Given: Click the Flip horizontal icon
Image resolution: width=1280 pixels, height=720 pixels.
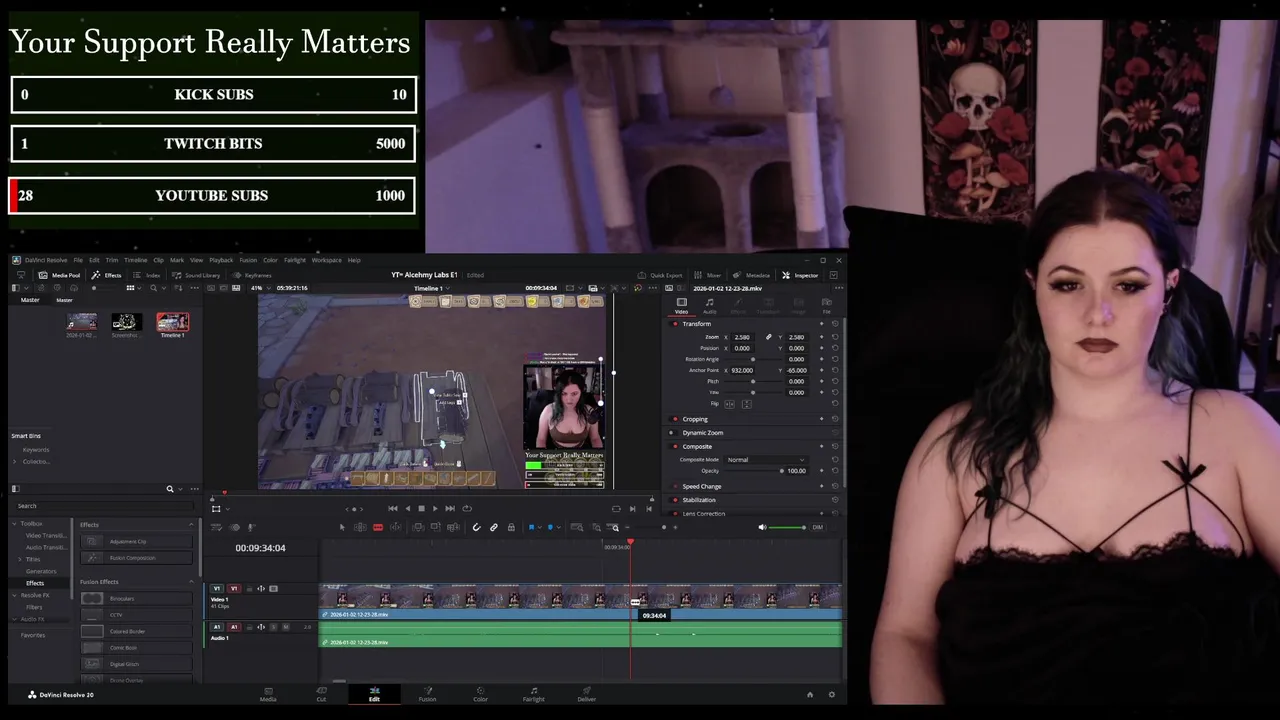Looking at the screenshot, I should [729, 404].
